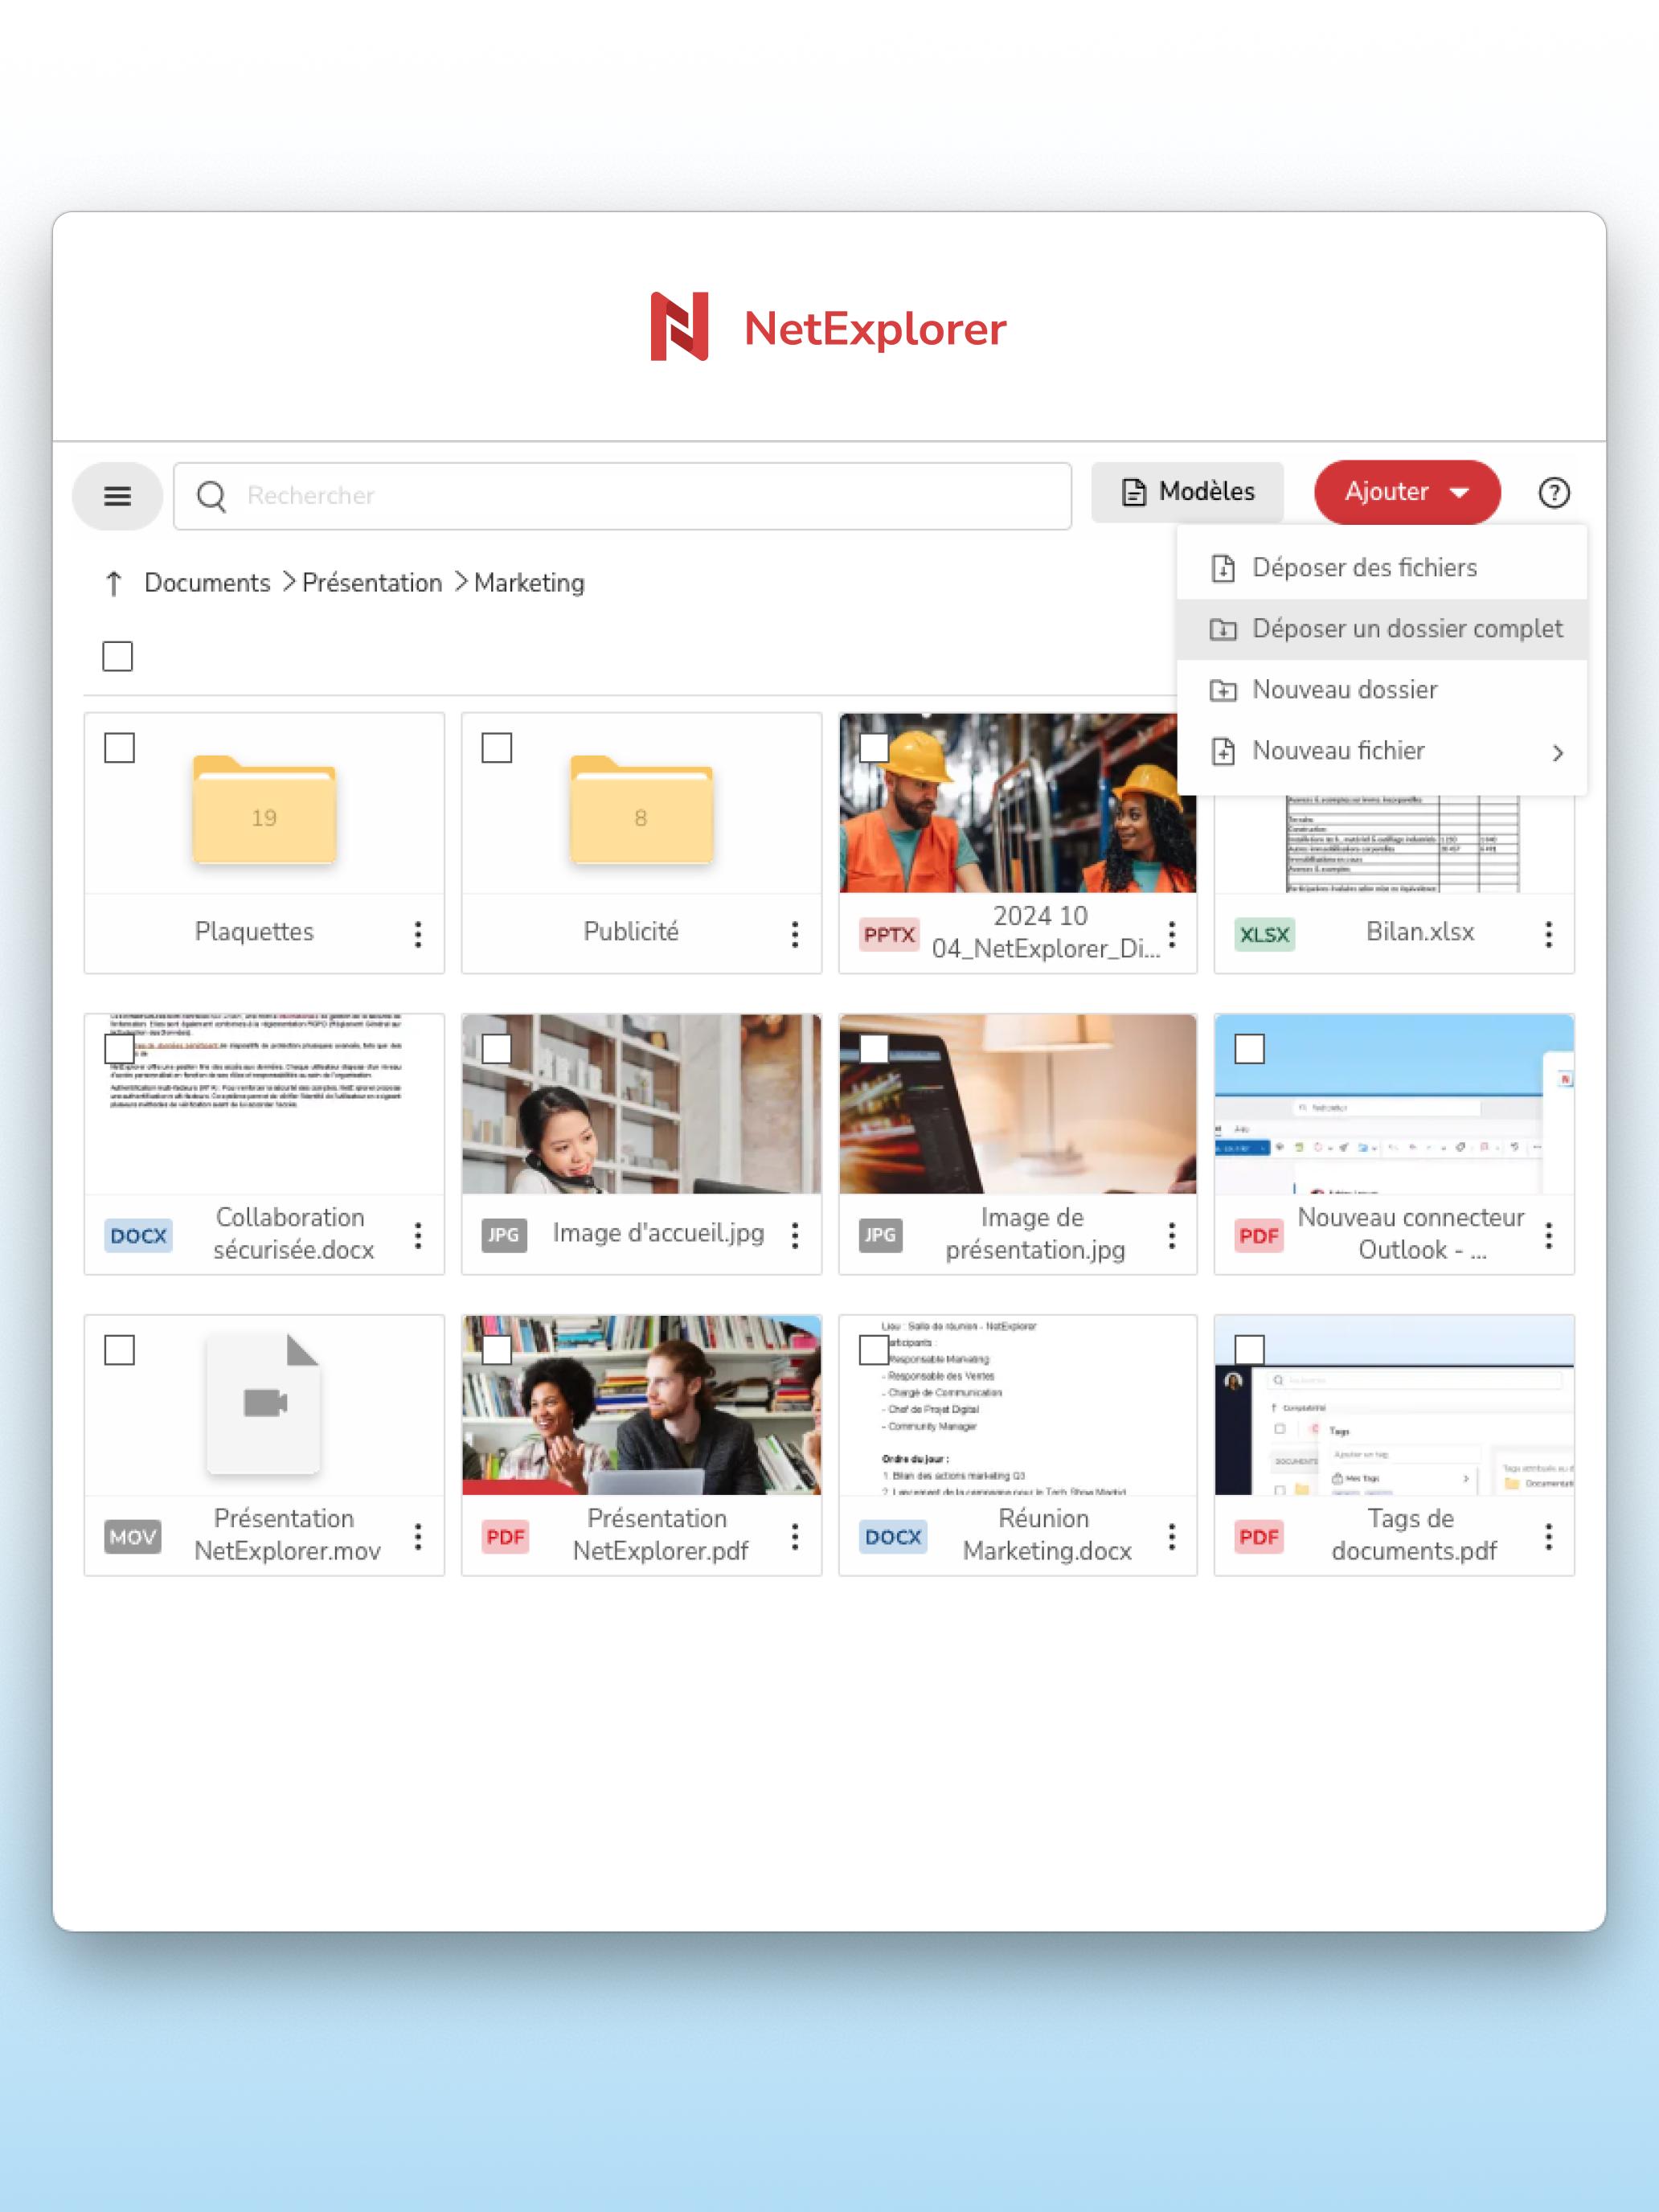Viewport: 1659px width, 2212px height.
Task: Open the hamburger menu button
Action: 117,496
